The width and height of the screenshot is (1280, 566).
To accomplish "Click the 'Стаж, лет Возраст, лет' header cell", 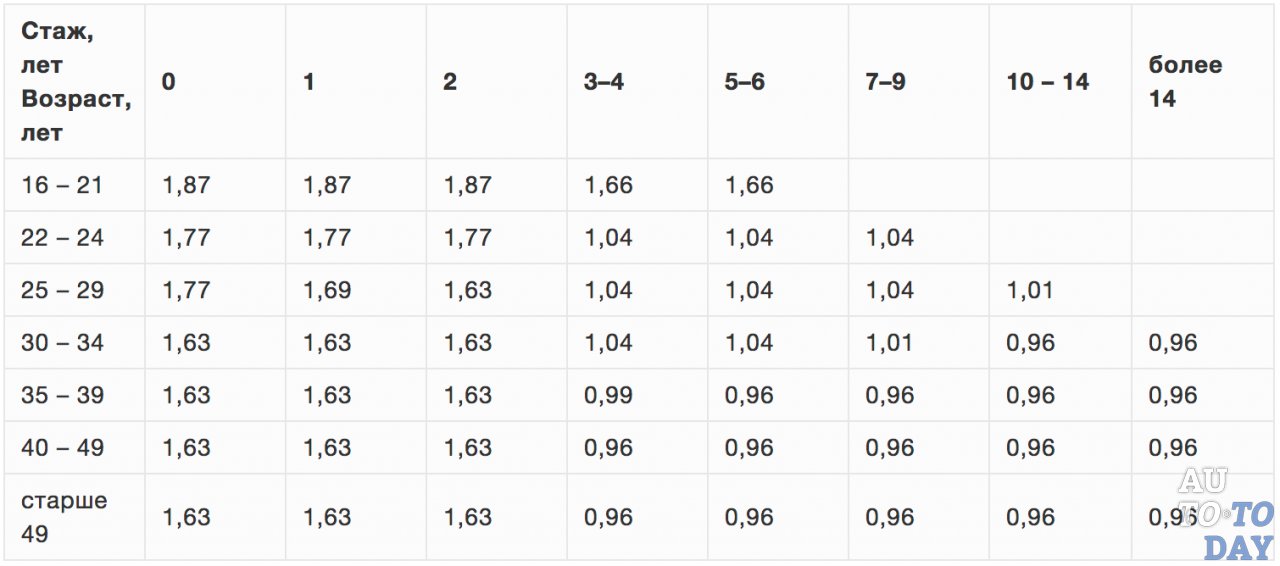I will 75,82.
